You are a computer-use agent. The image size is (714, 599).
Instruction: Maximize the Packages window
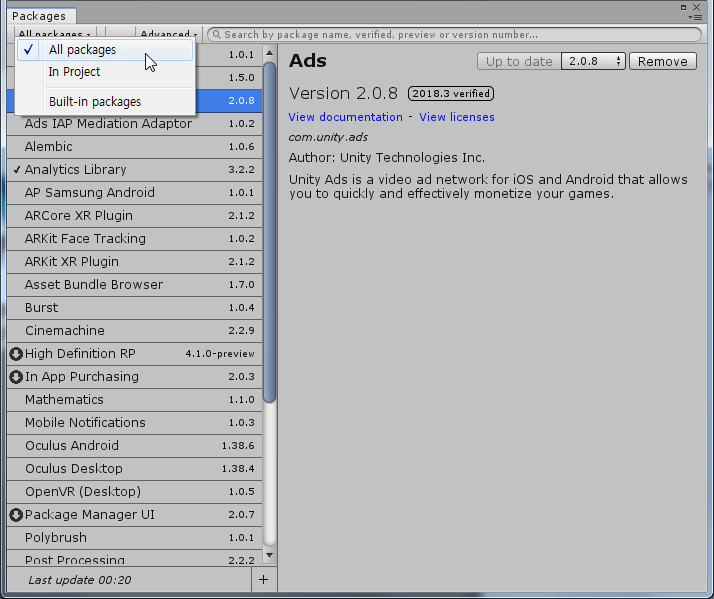[683, 7]
